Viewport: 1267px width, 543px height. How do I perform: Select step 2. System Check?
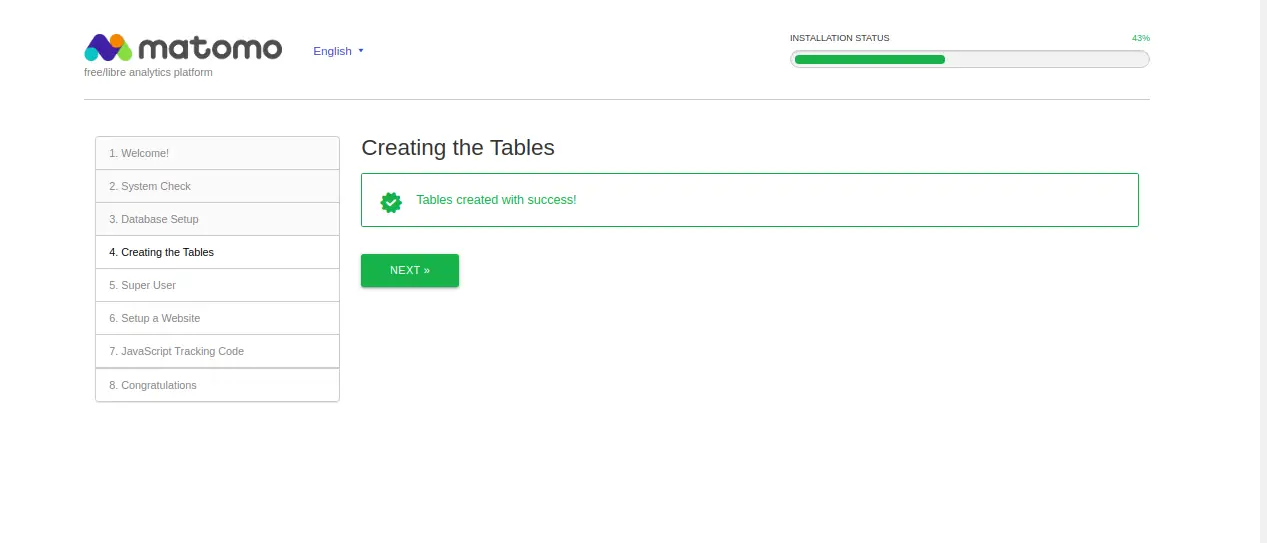coord(217,186)
